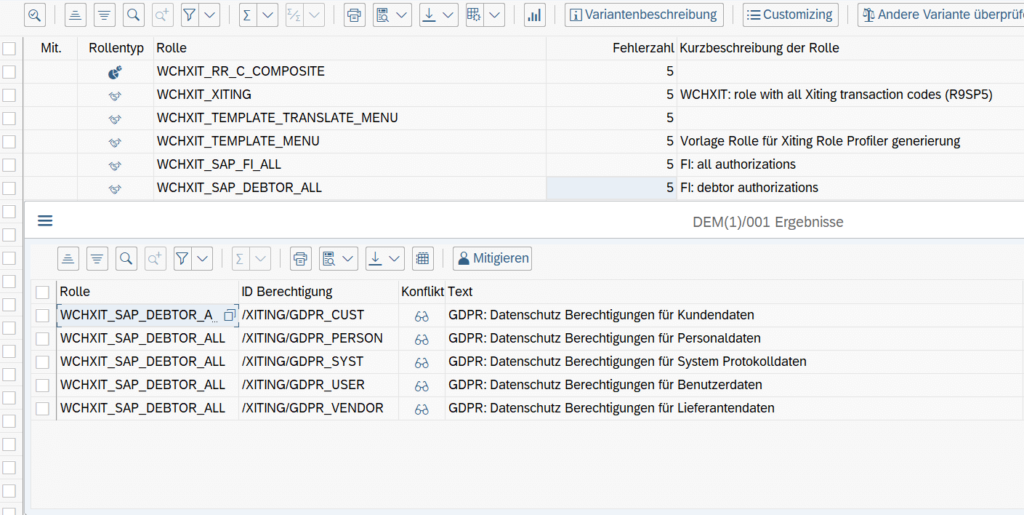Sort ascending in the upper roles toolbar
The width and height of the screenshot is (1024, 515).
pos(76,14)
